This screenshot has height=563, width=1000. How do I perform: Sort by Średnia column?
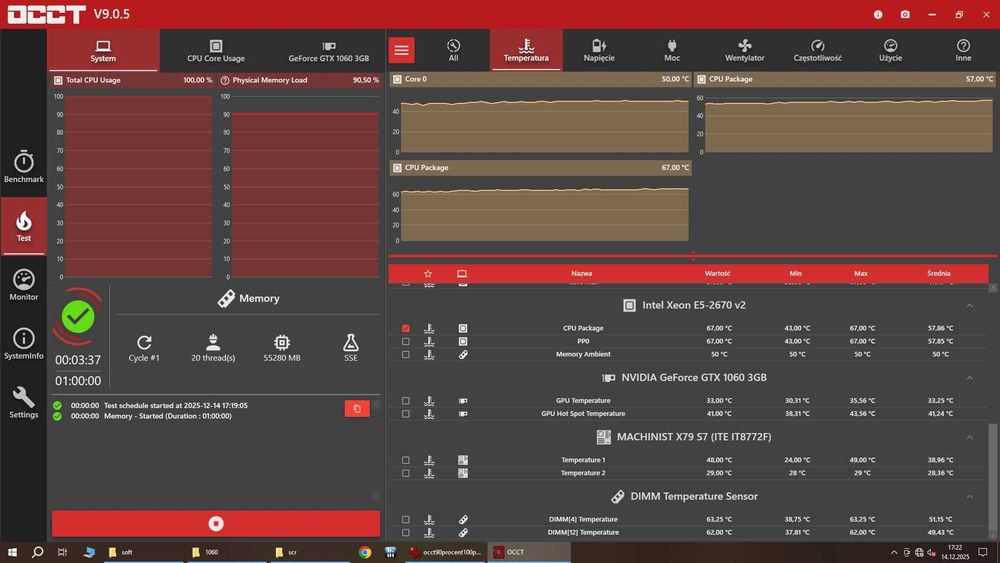pyautogui.click(x=939, y=274)
